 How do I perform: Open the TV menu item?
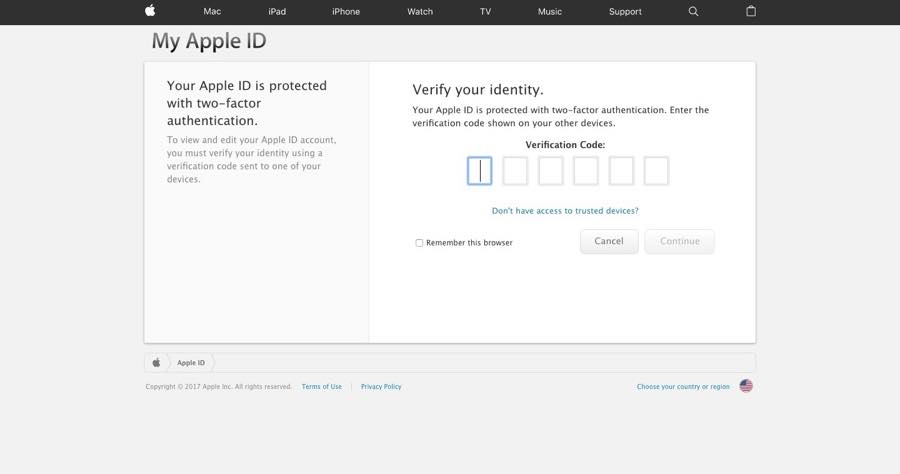[486, 11]
